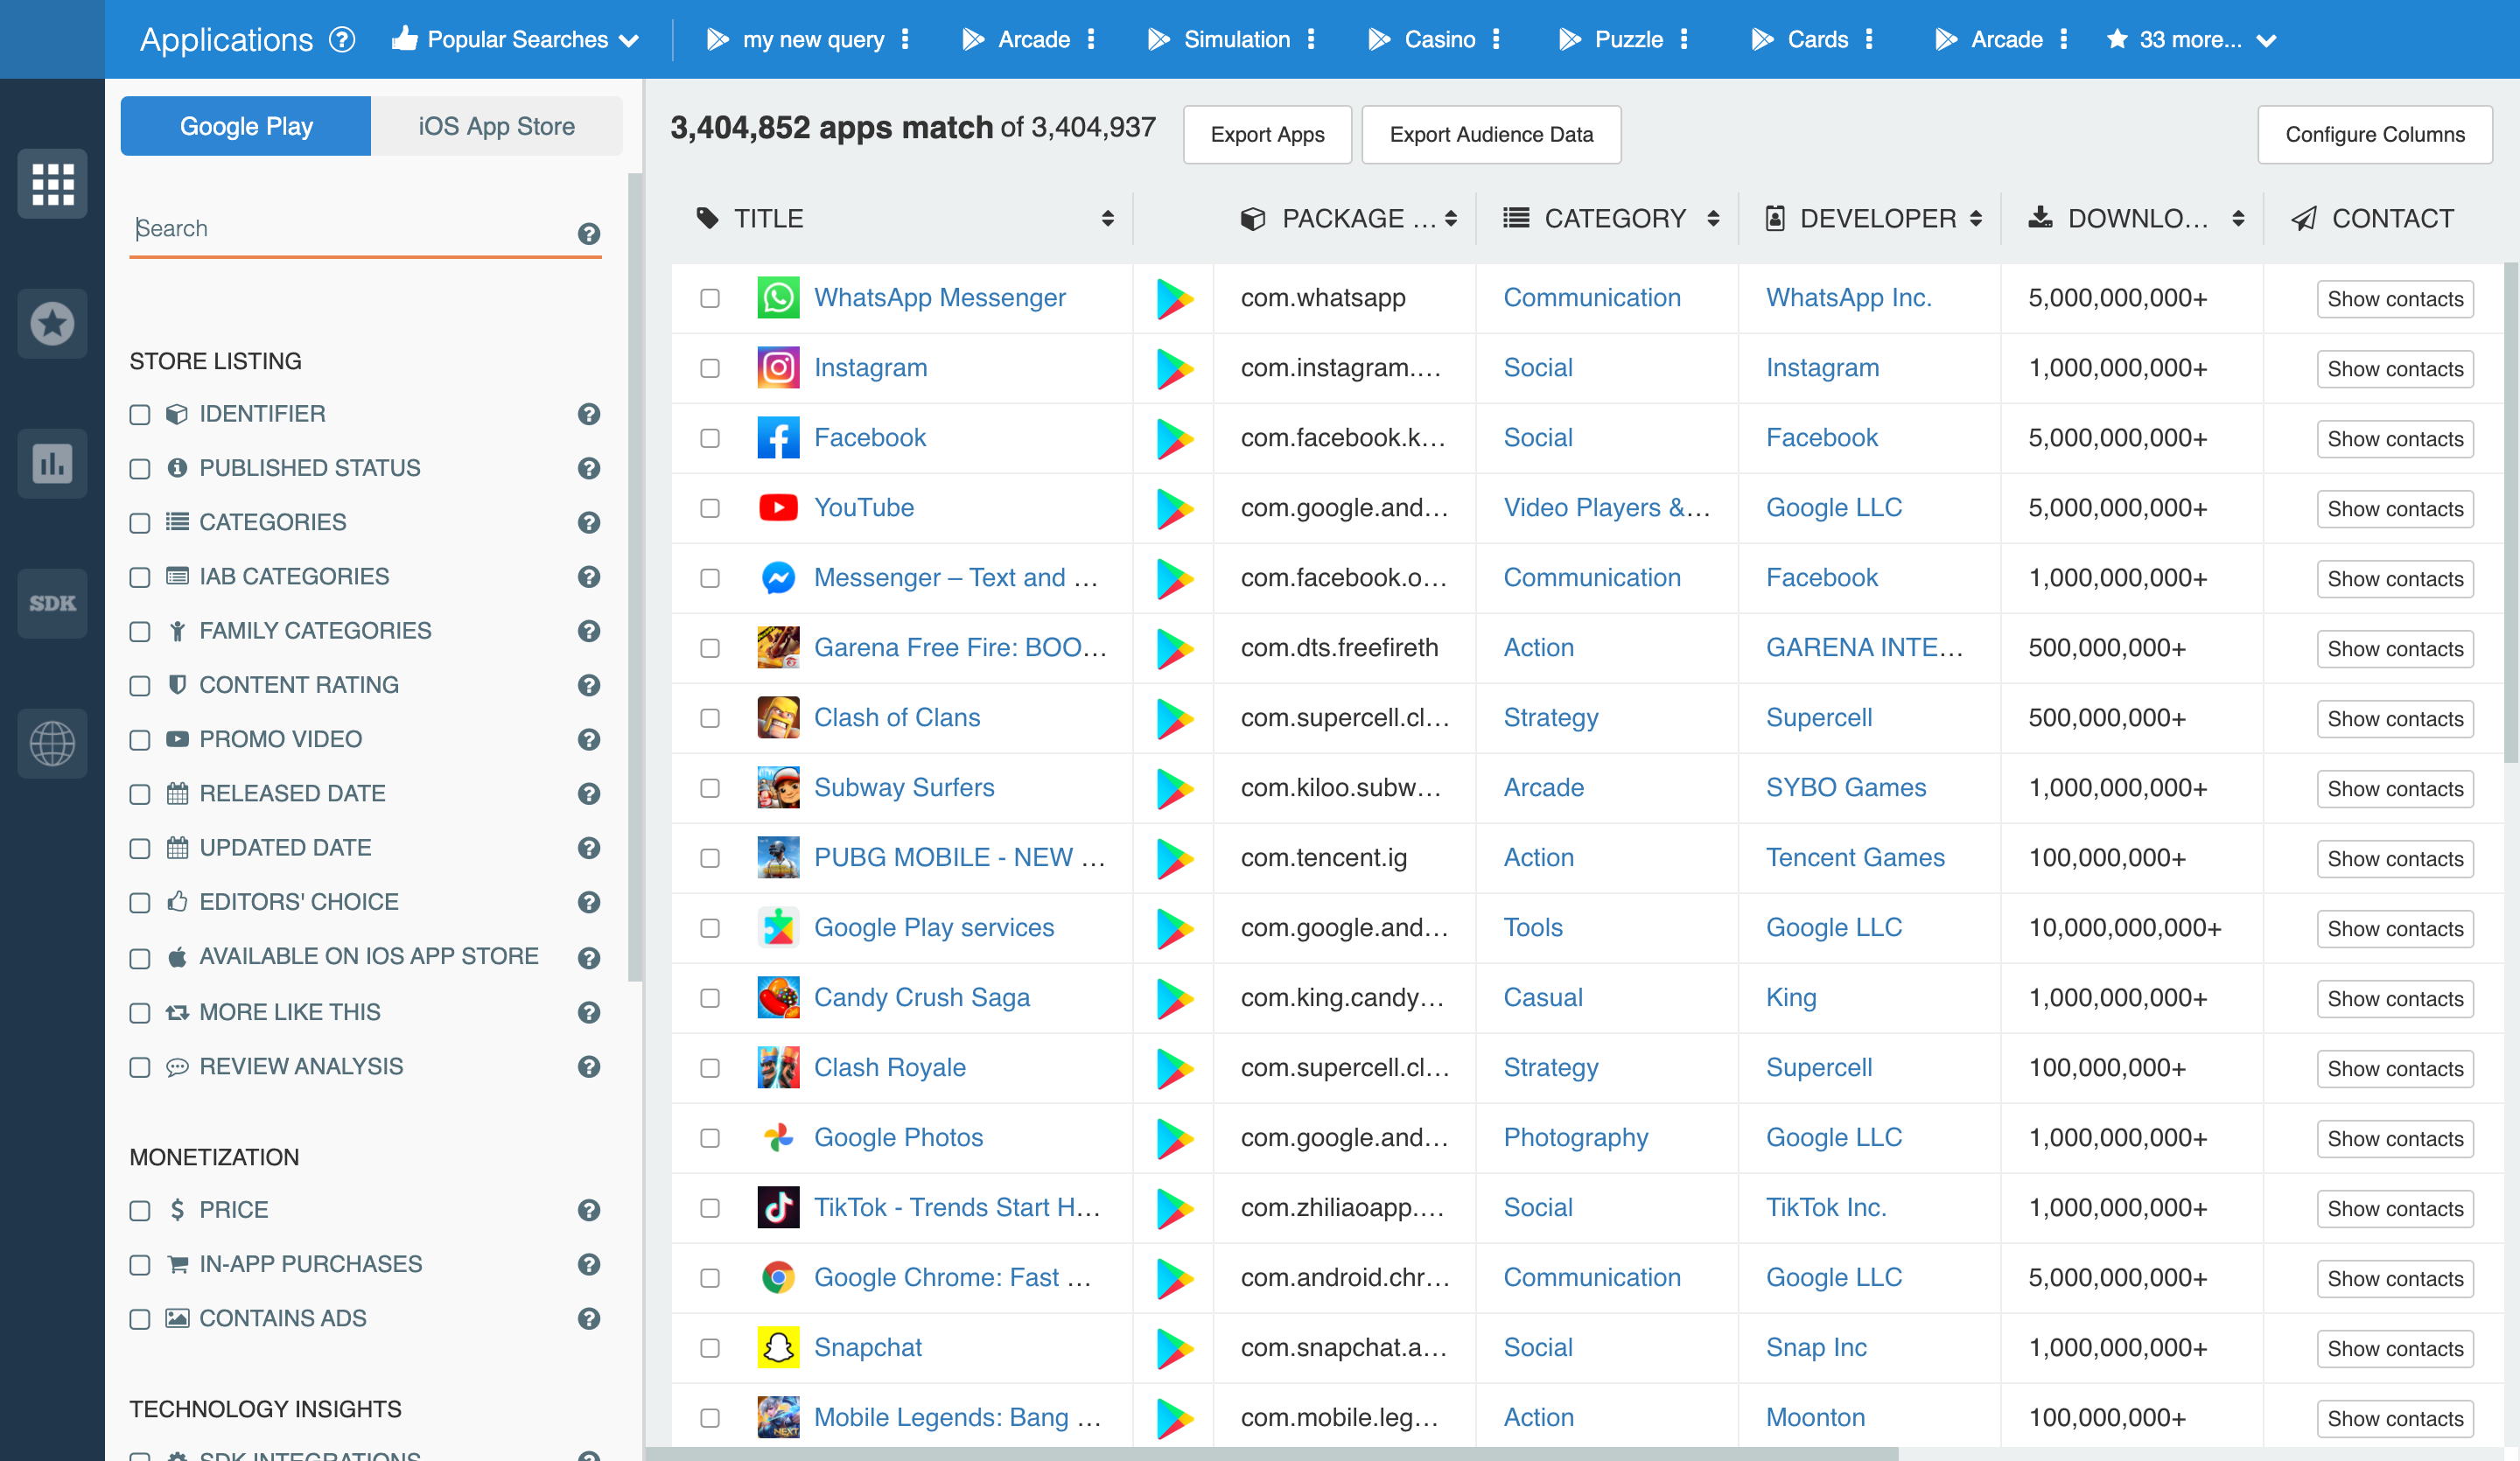Click the star favorites sidebar icon

(52, 324)
